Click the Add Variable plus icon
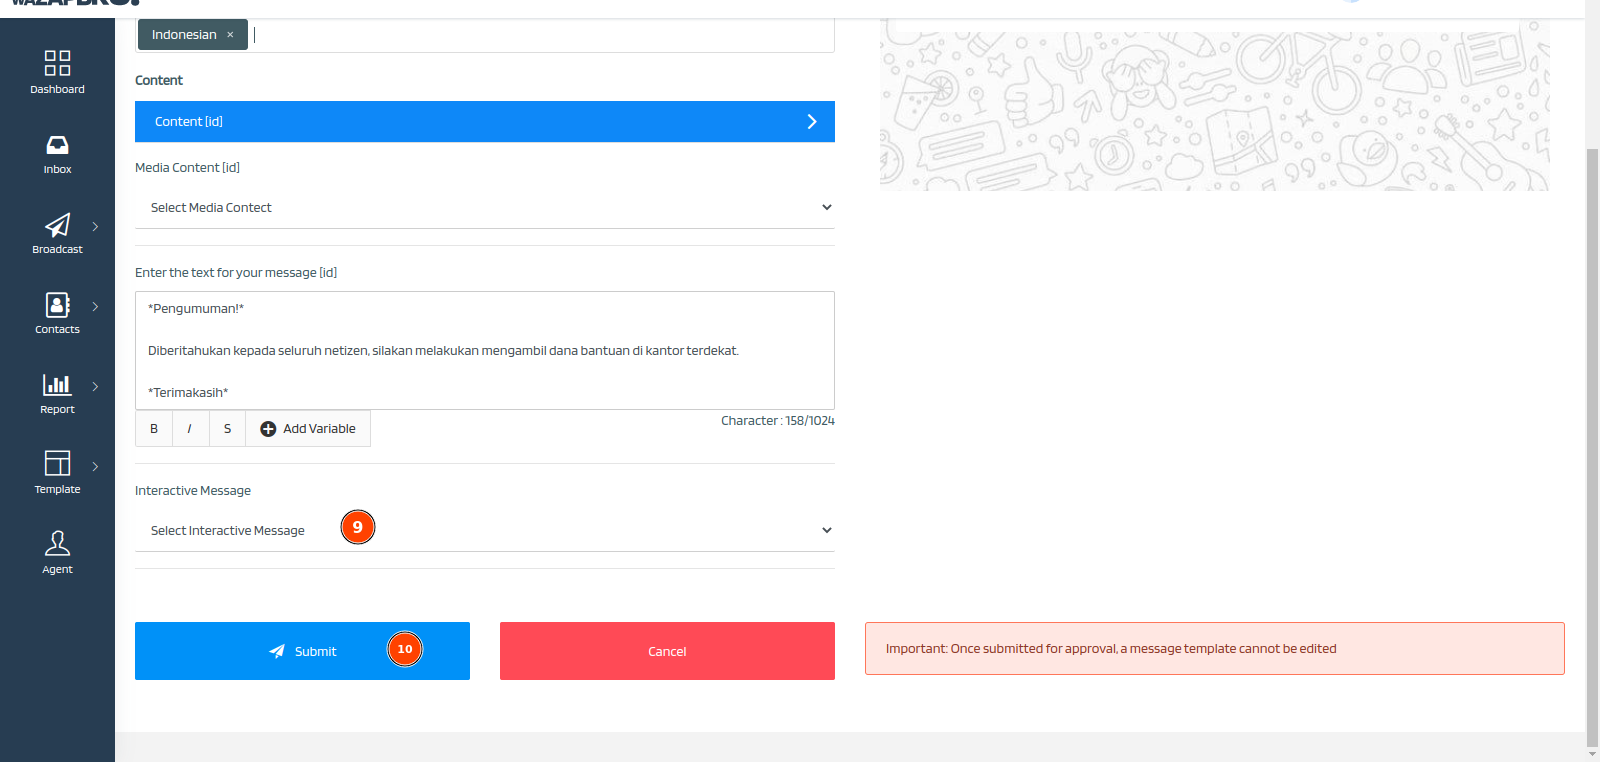Viewport: 1600px width, 762px height. pyautogui.click(x=268, y=428)
